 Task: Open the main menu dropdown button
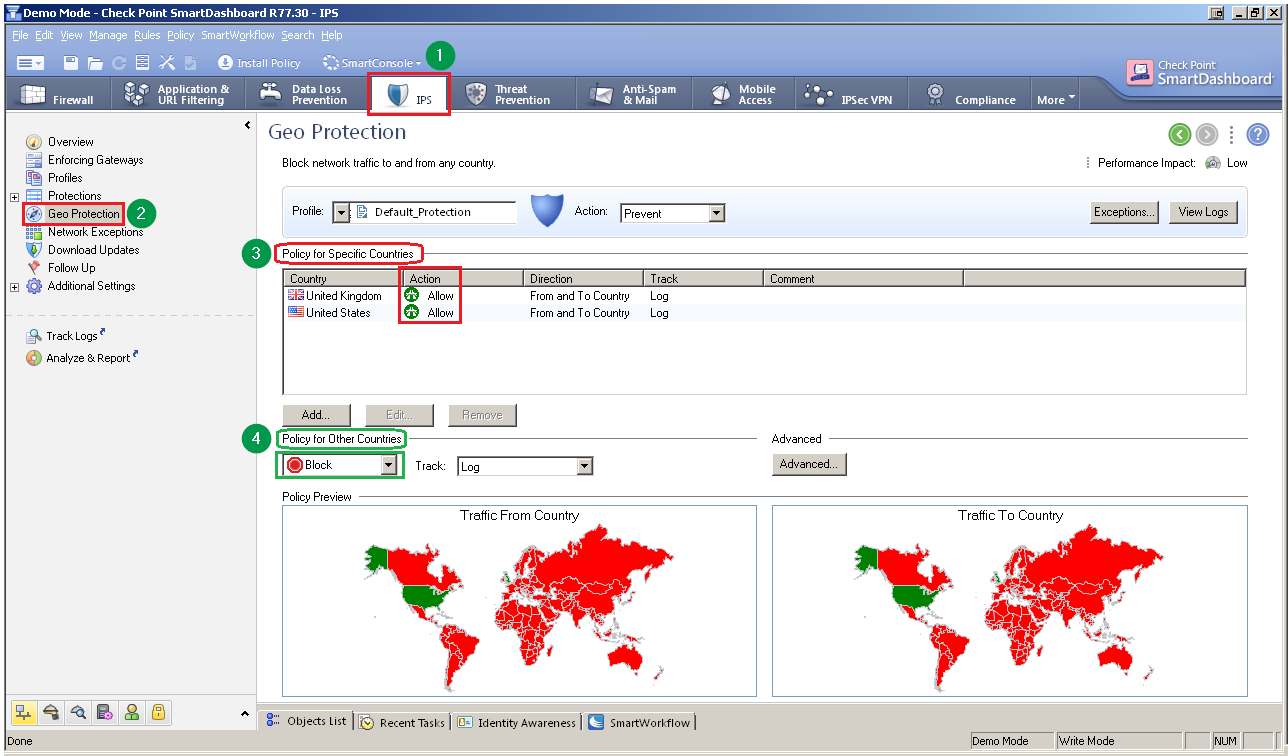click(x=30, y=63)
